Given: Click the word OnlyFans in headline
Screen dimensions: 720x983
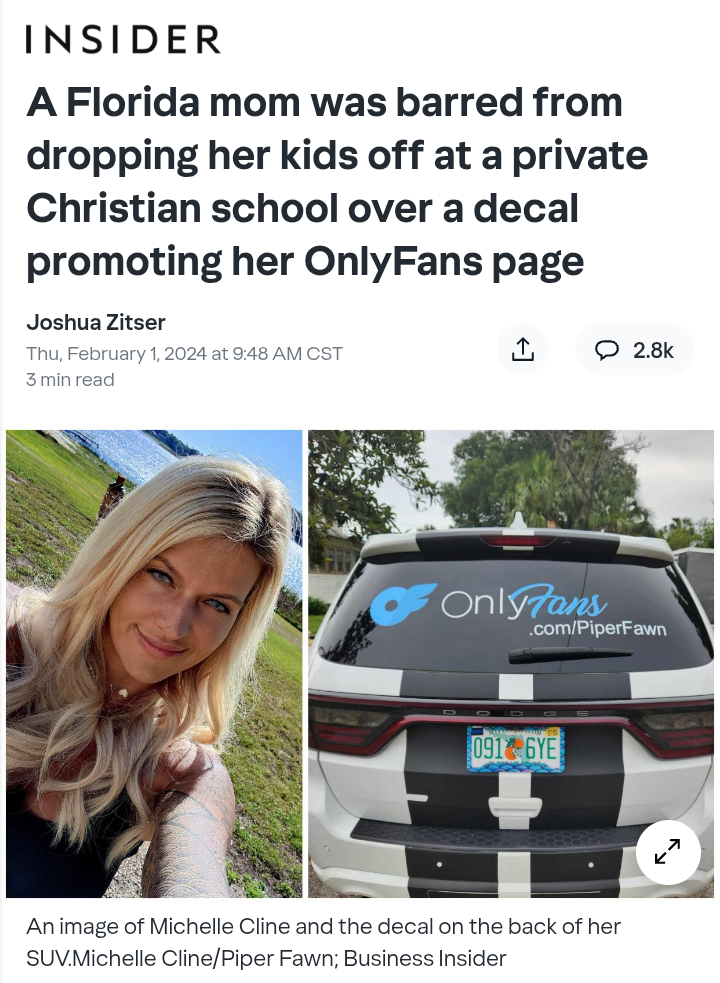Looking at the screenshot, I should coord(393,261).
